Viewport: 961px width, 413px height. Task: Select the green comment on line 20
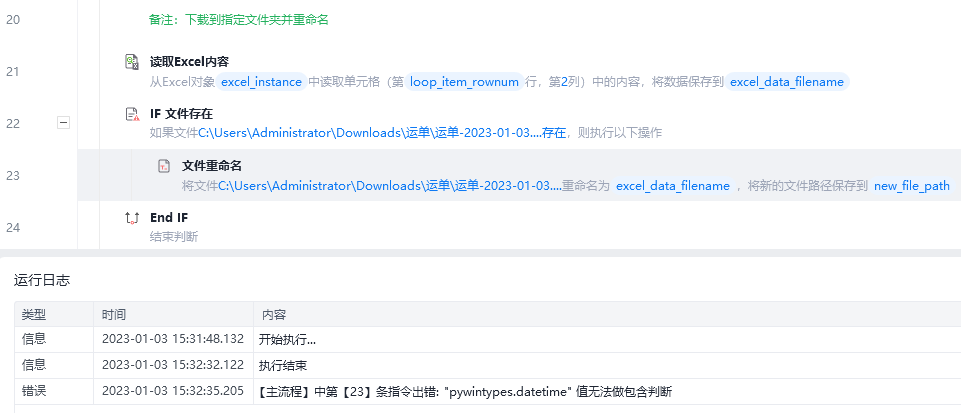(239, 20)
